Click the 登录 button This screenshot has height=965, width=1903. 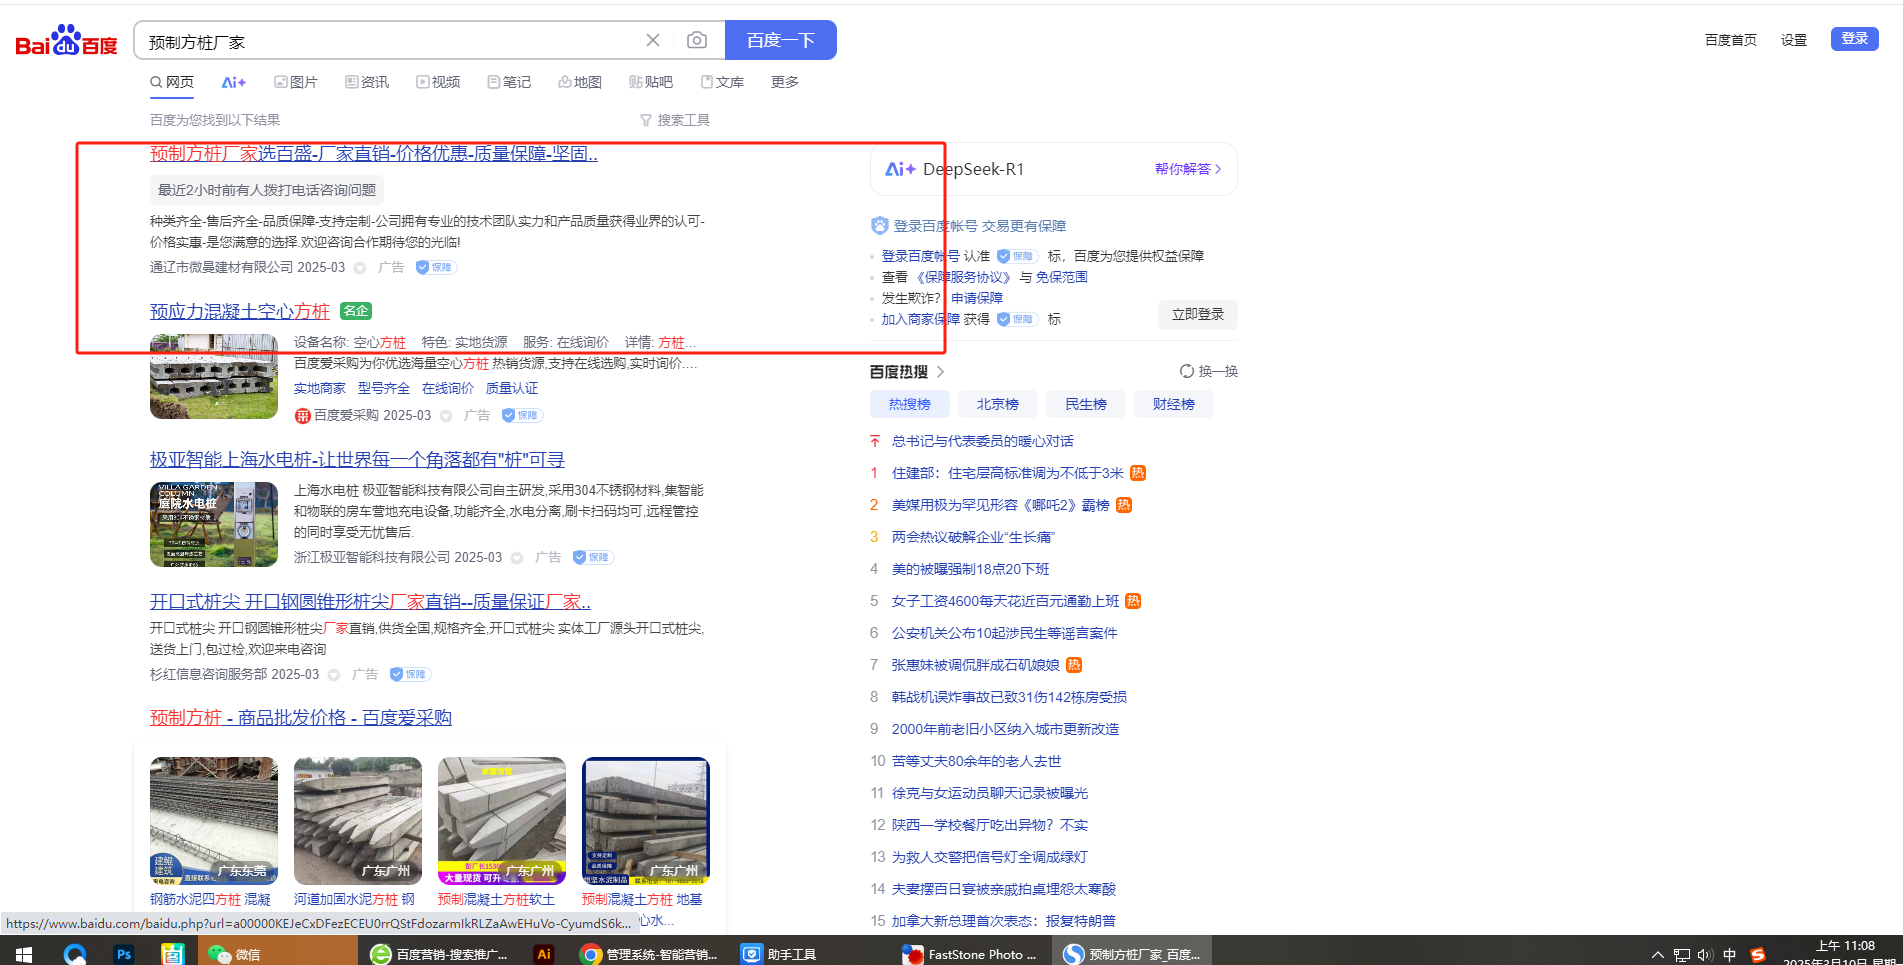pyautogui.click(x=1854, y=38)
